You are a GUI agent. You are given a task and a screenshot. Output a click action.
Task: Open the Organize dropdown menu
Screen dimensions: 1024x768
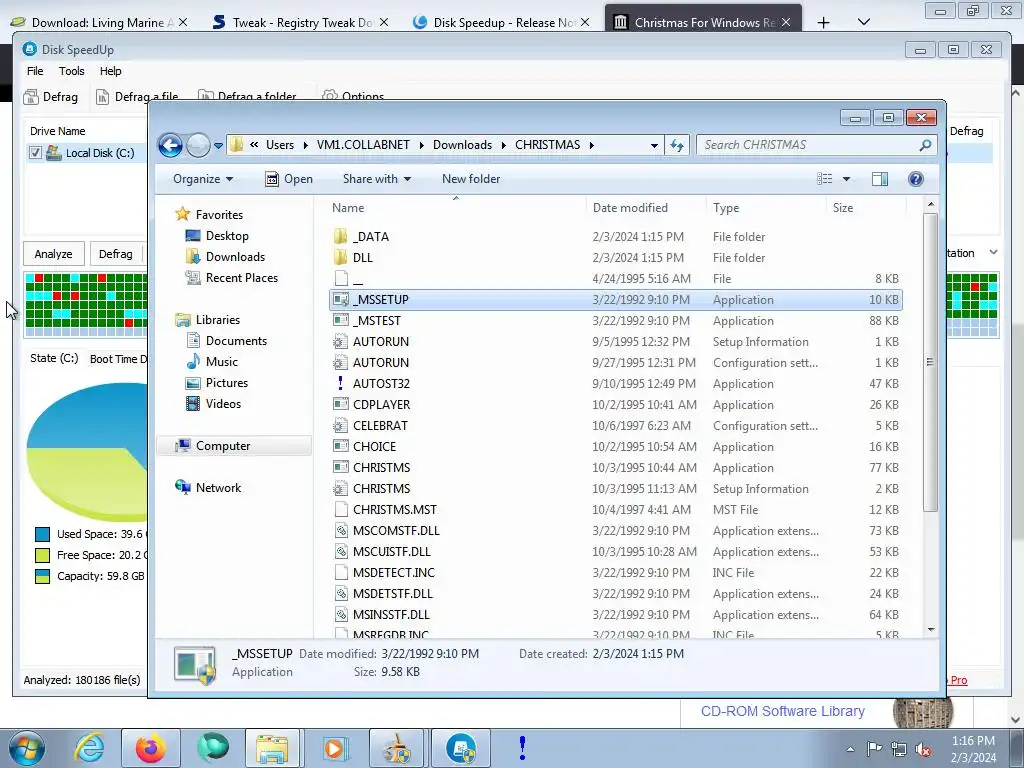coord(203,179)
